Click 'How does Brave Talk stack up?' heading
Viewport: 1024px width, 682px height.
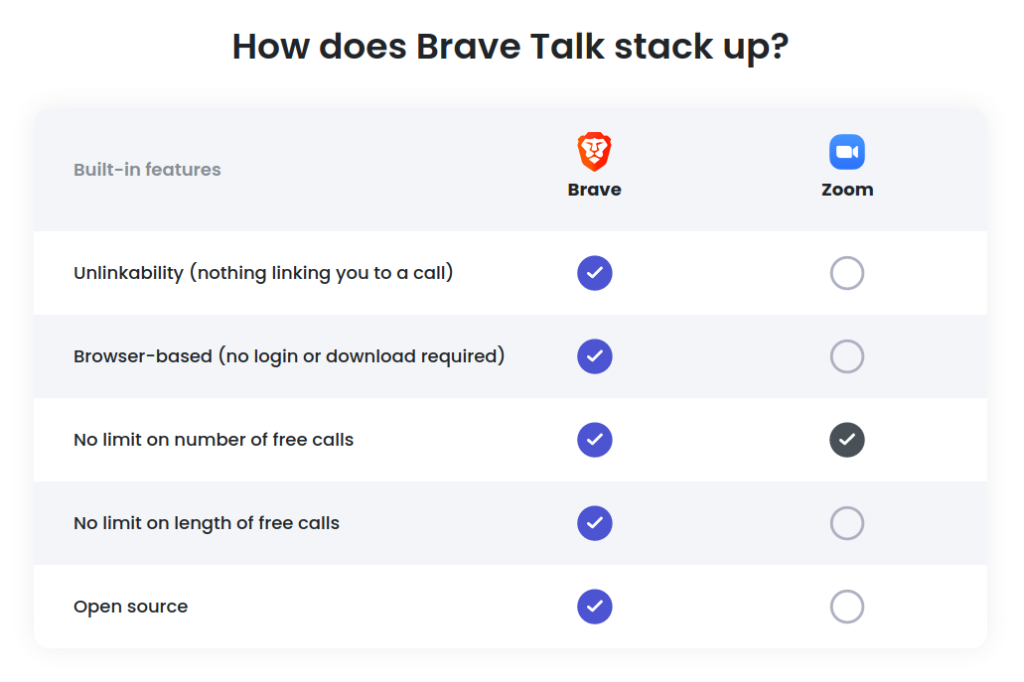point(511,47)
